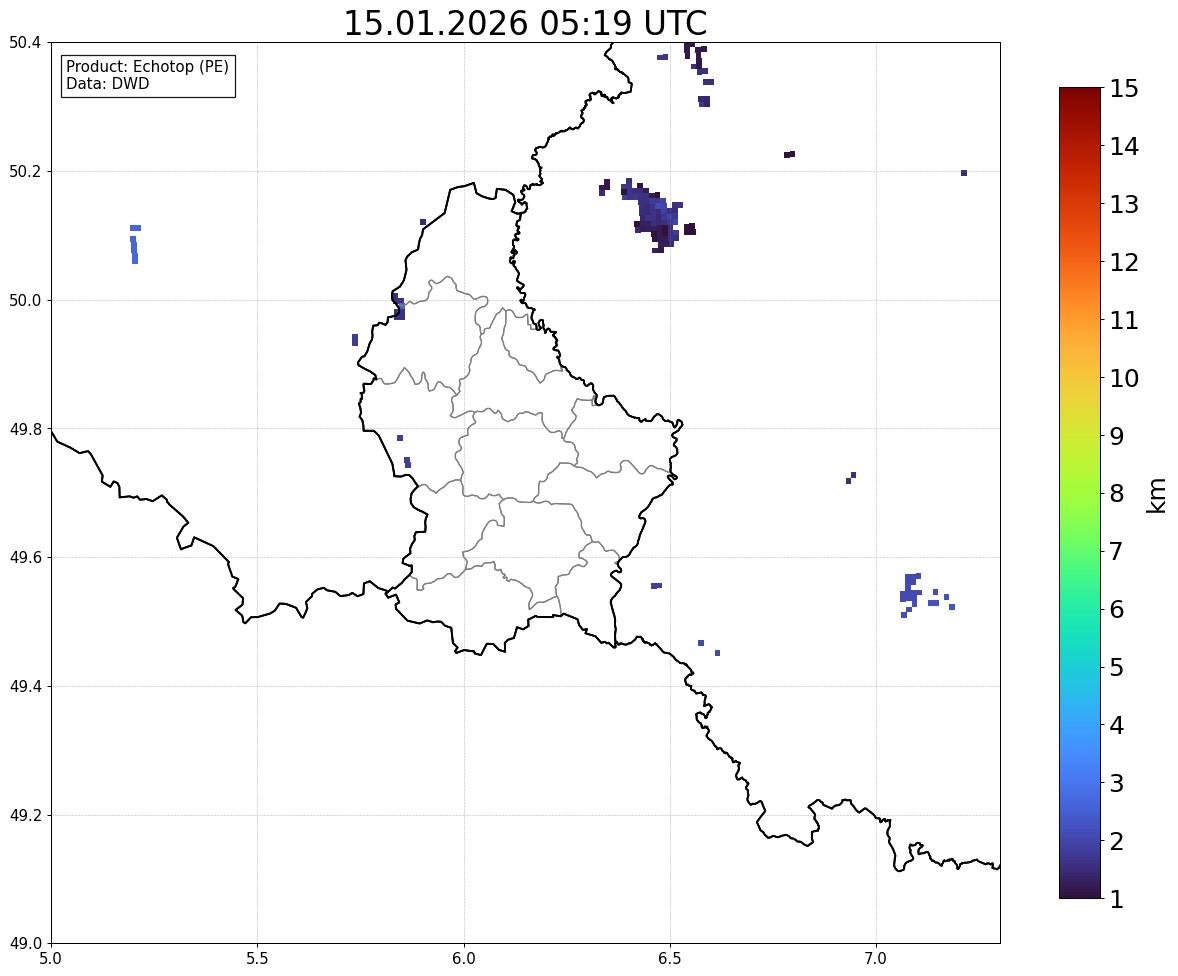The width and height of the screenshot is (1178, 976).
Task: Click the y-axis tick label 49.0
Action: pos(25,944)
